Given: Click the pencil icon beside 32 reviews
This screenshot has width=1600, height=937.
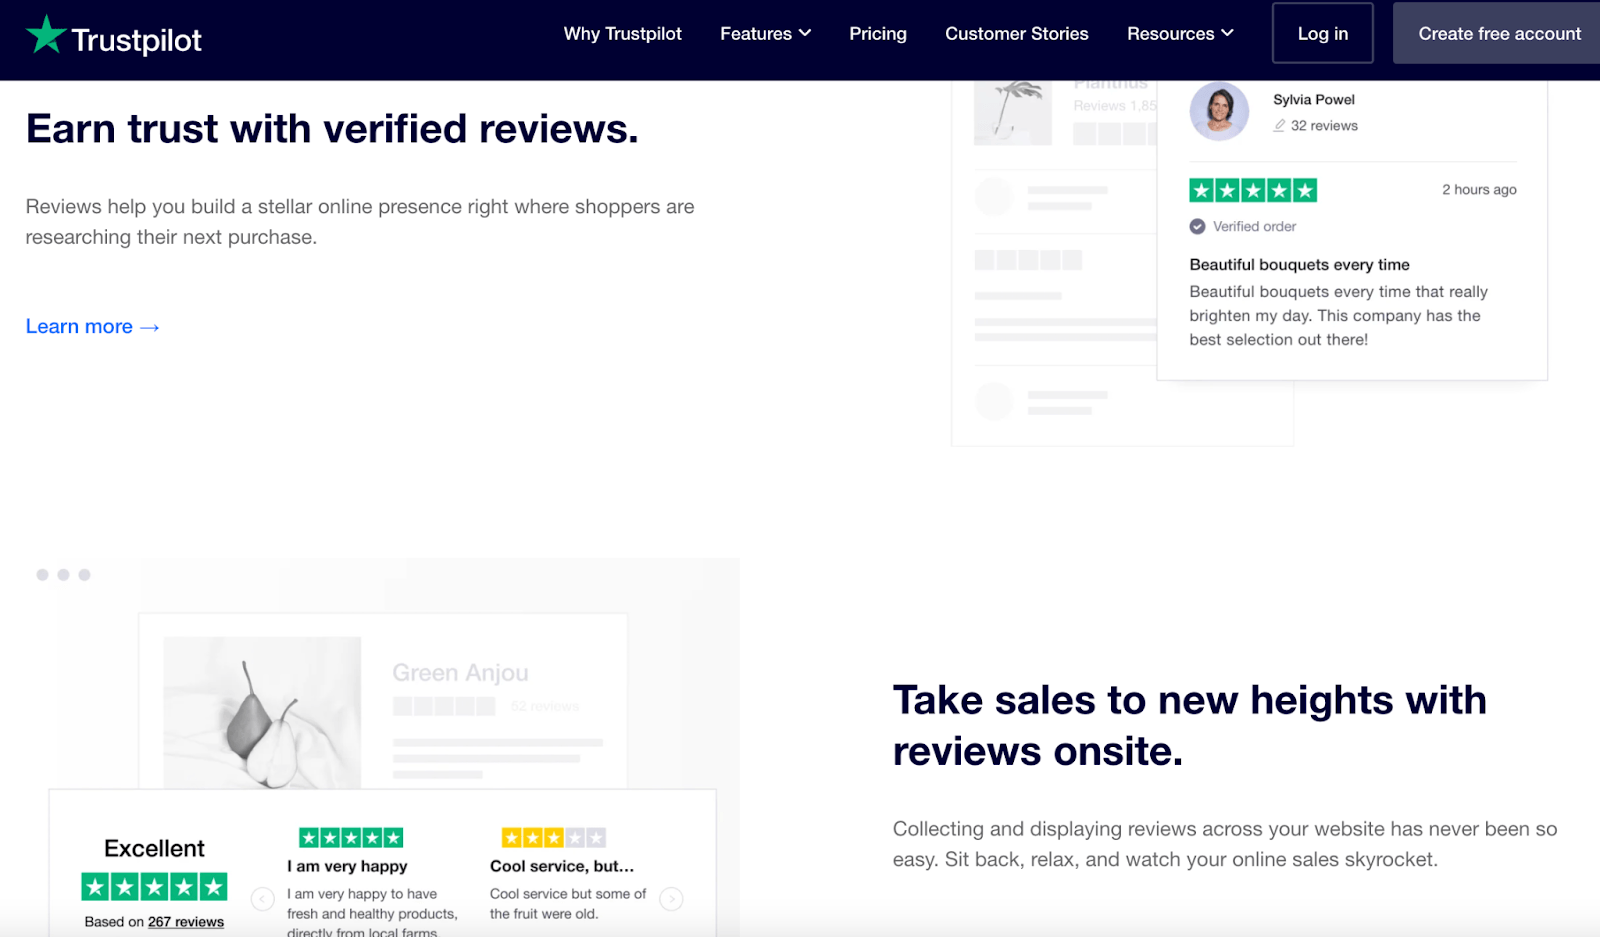Looking at the screenshot, I should tap(1279, 126).
